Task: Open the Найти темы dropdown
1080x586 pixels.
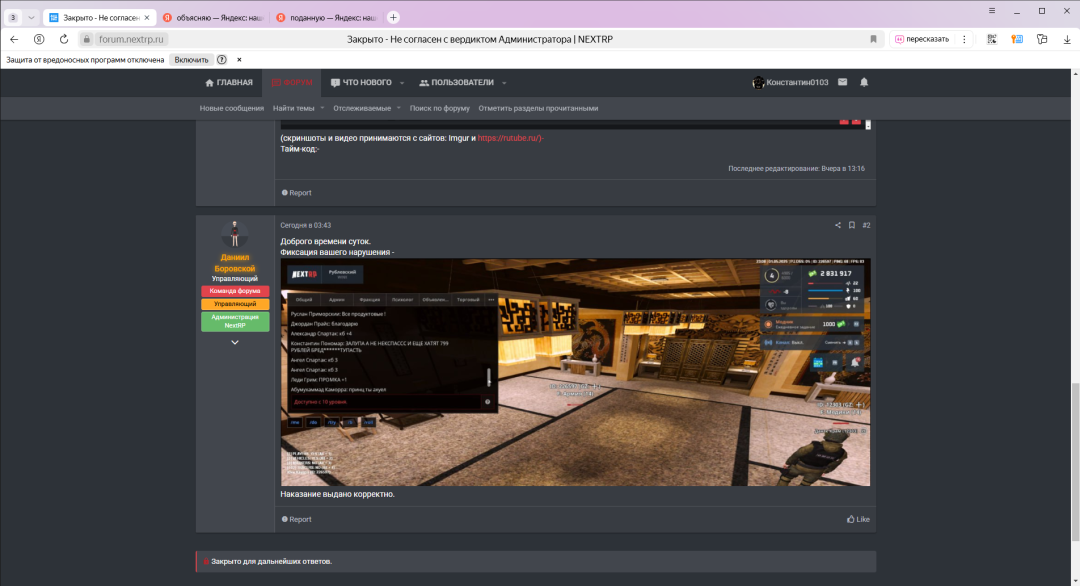Action: click(x=298, y=108)
